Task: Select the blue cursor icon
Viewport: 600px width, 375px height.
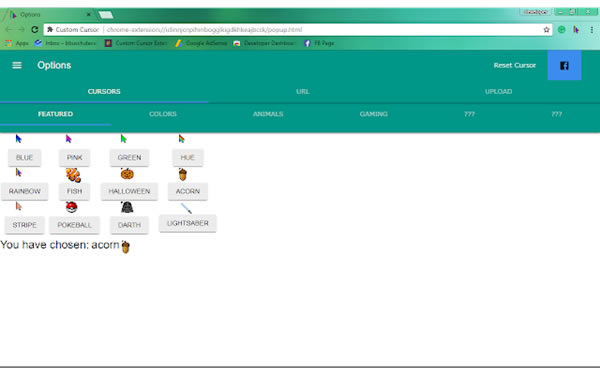Action: 19,139
